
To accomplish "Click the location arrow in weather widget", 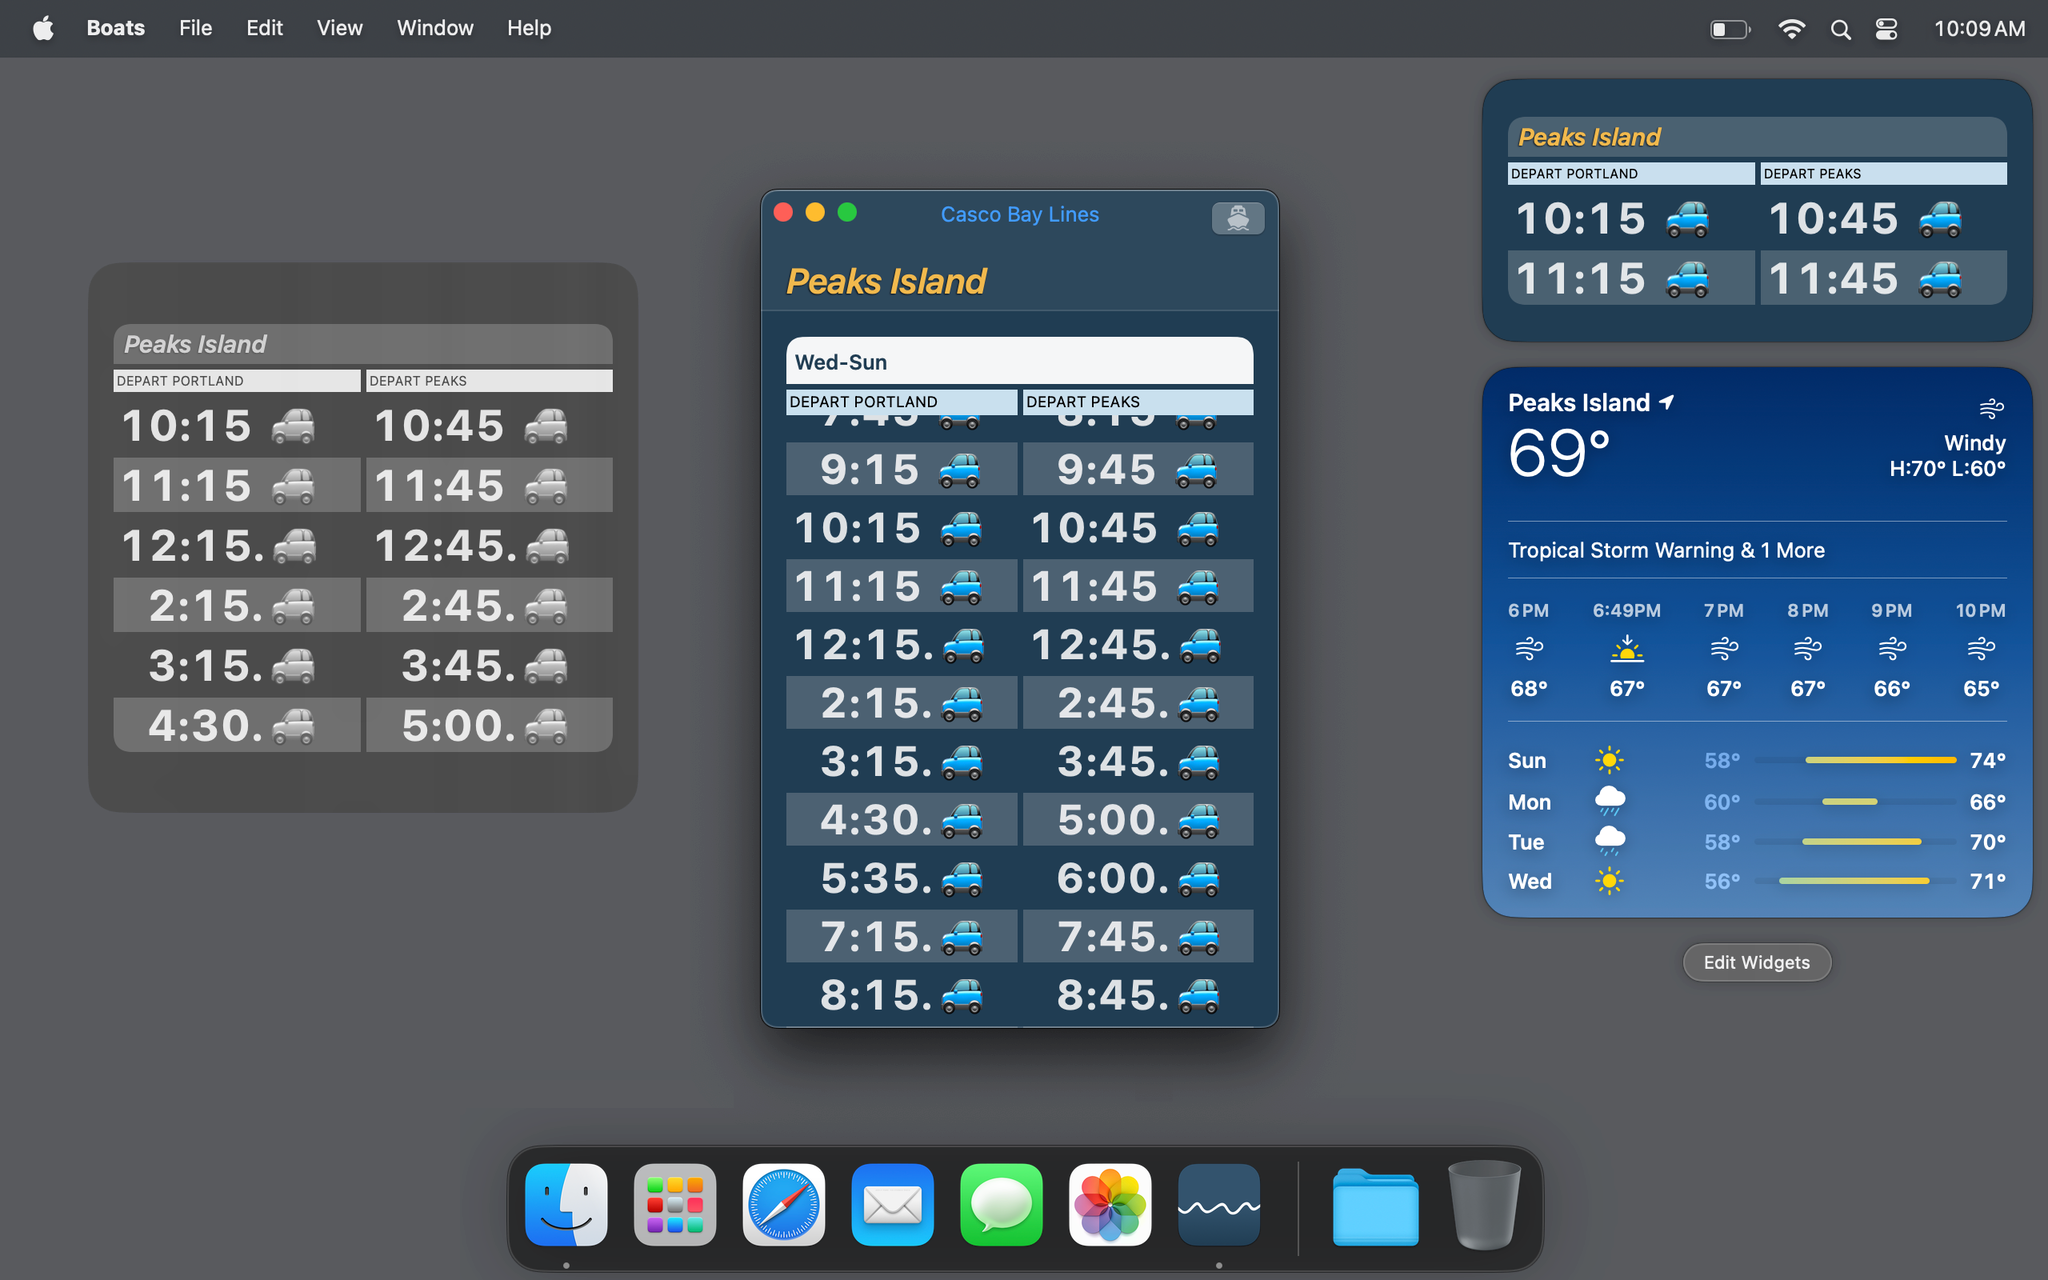I will 1666,402.
